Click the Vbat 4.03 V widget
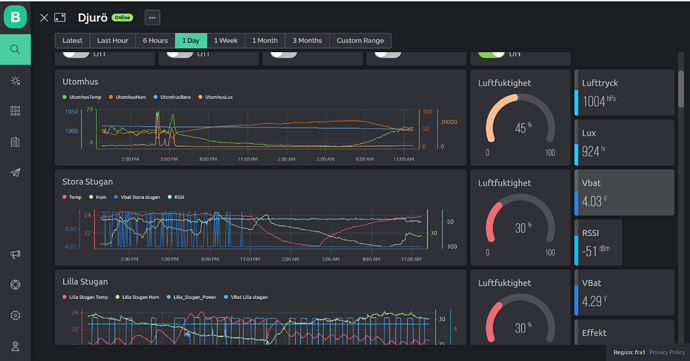 624,192
